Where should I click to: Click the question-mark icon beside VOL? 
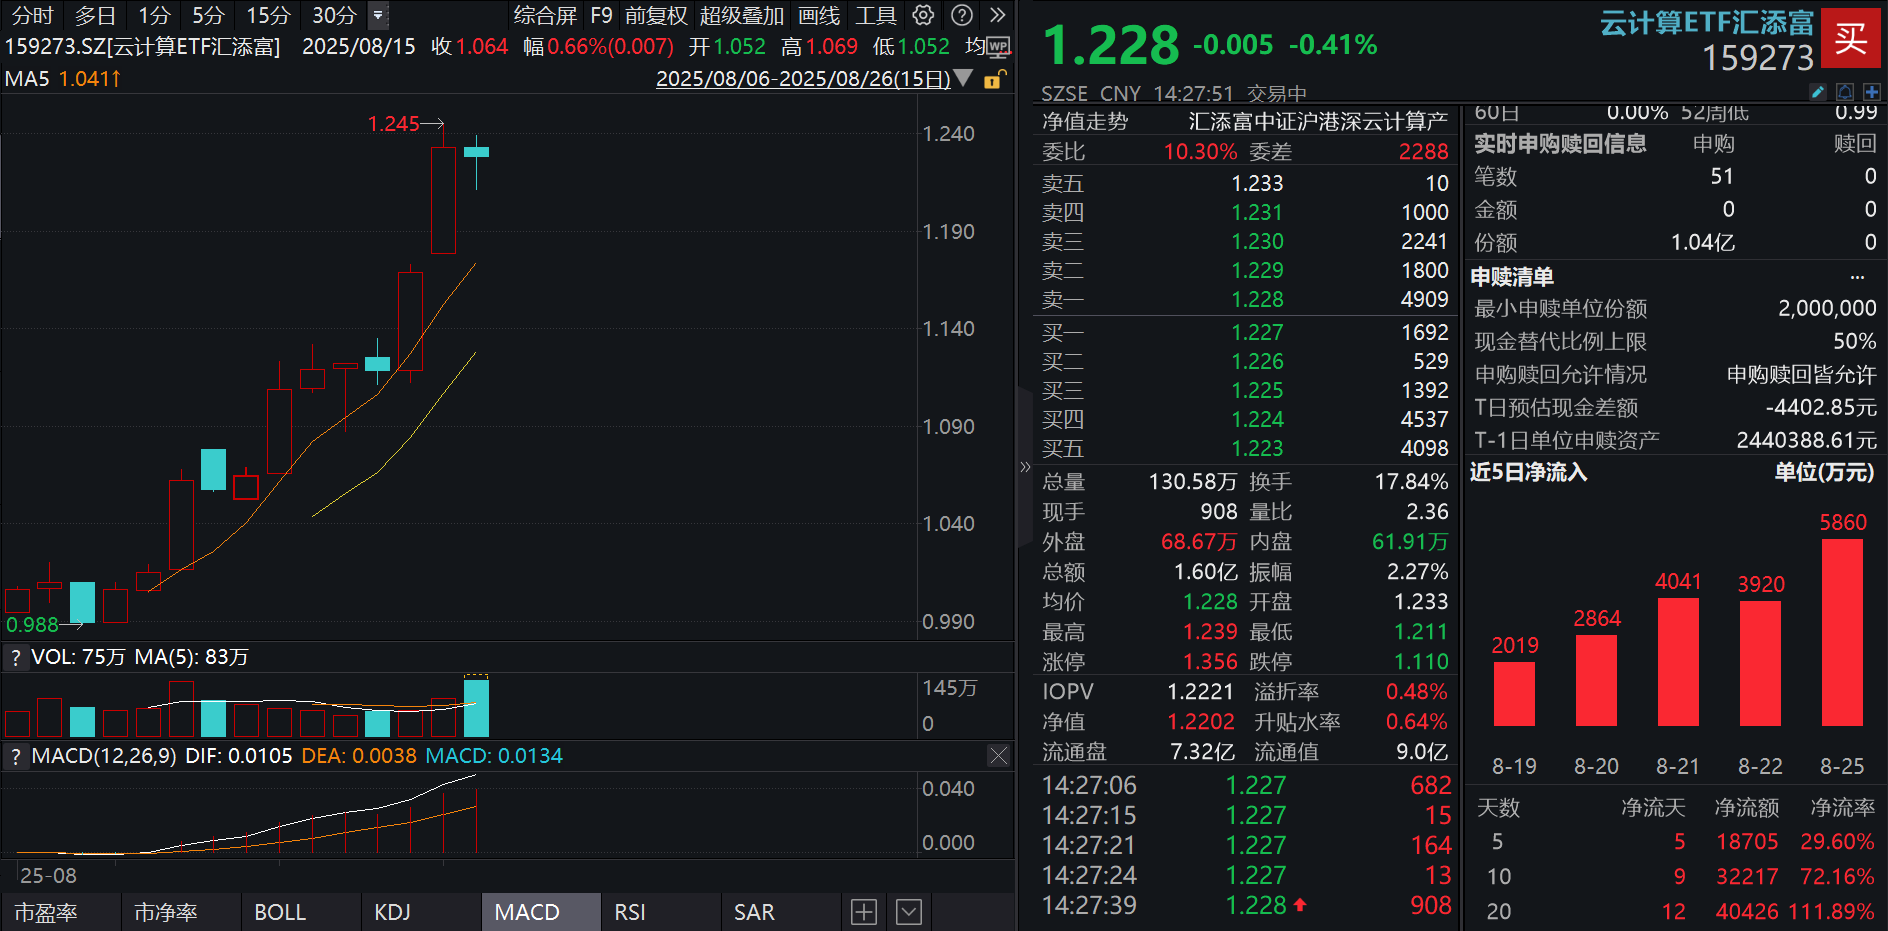click(15, 657)
